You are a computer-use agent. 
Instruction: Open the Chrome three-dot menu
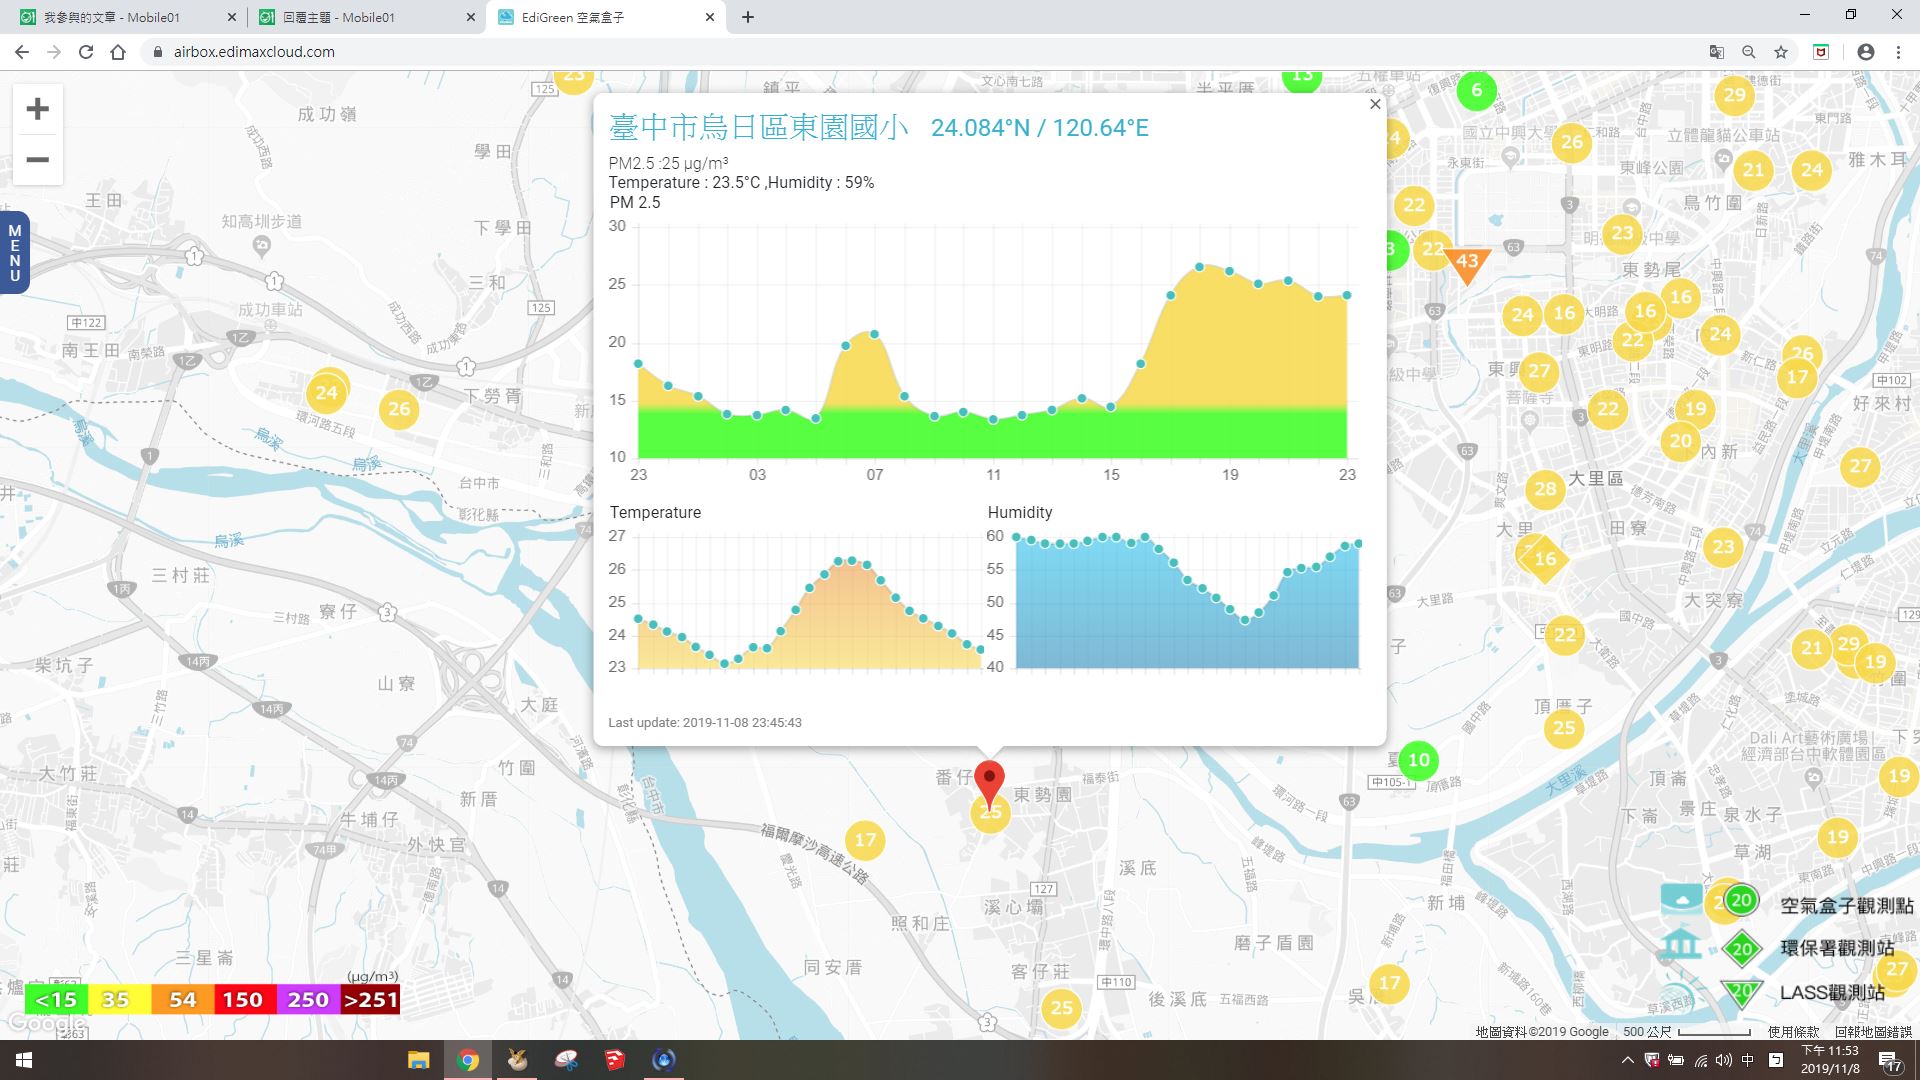point(1898,52)
